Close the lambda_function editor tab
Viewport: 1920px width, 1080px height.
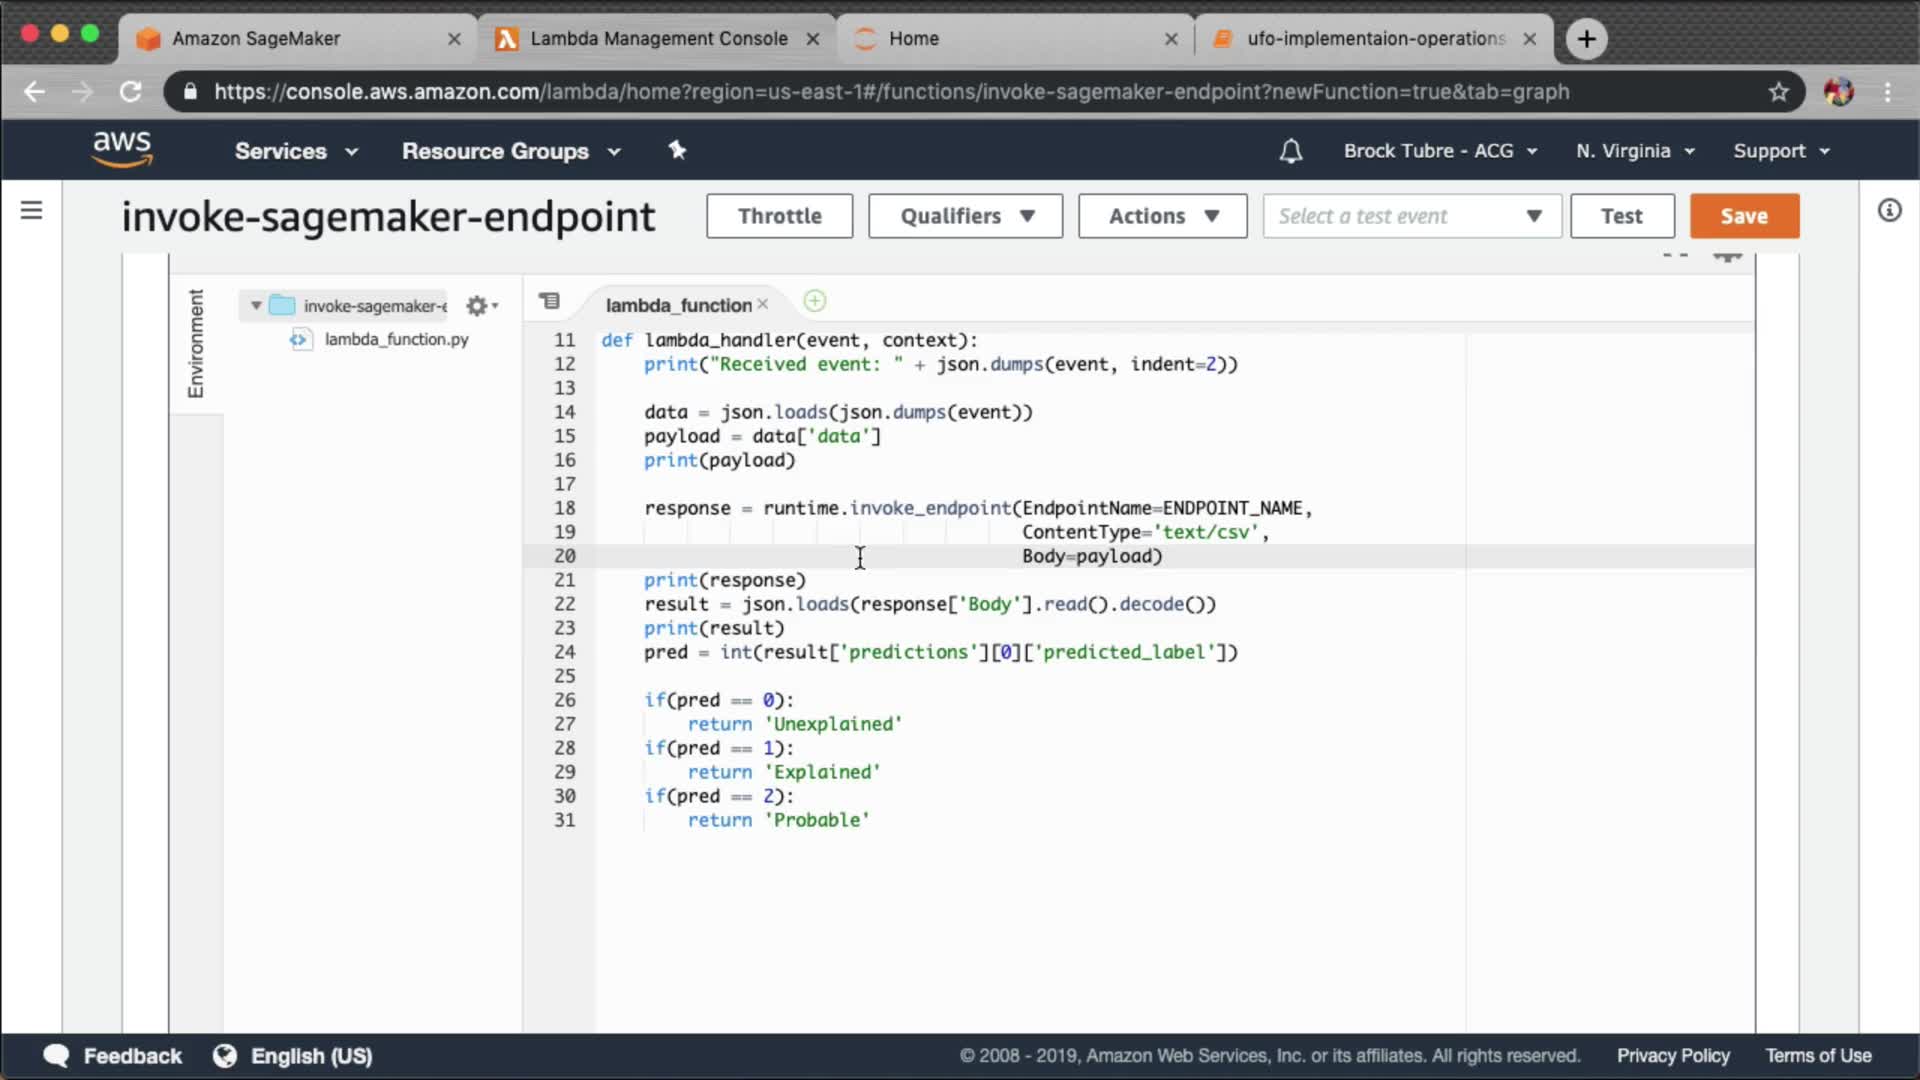point(763,304)
